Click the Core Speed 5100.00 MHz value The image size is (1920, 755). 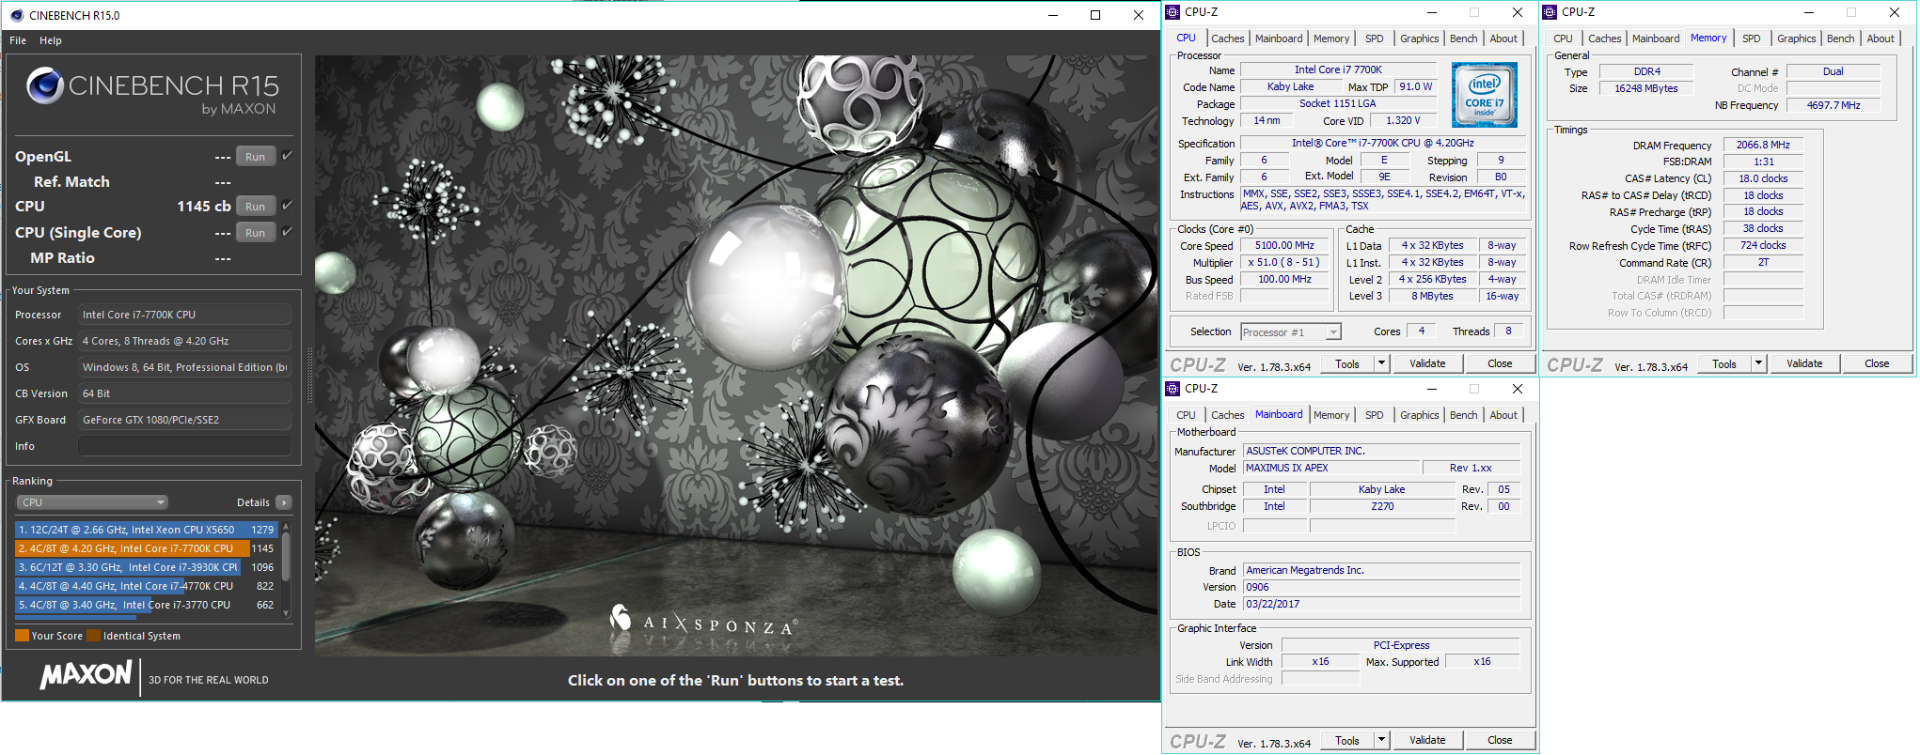click(1284, 245)
